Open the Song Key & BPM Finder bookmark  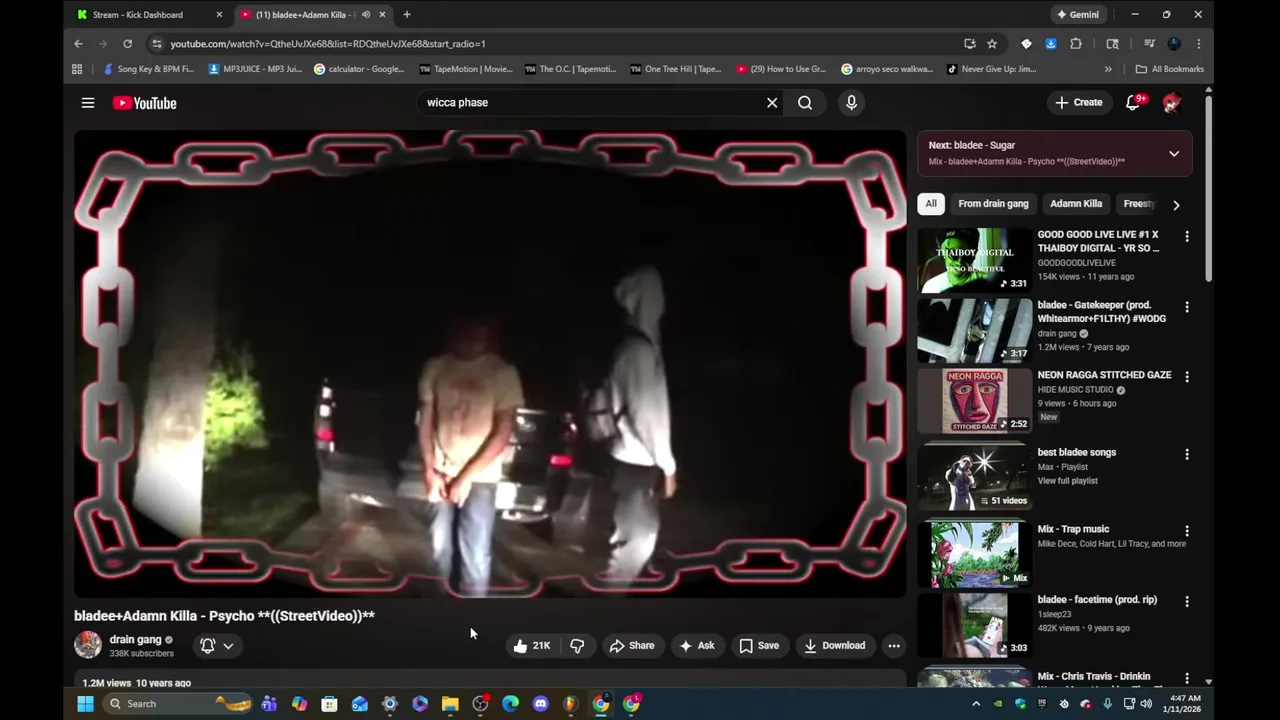click(149, 69)
